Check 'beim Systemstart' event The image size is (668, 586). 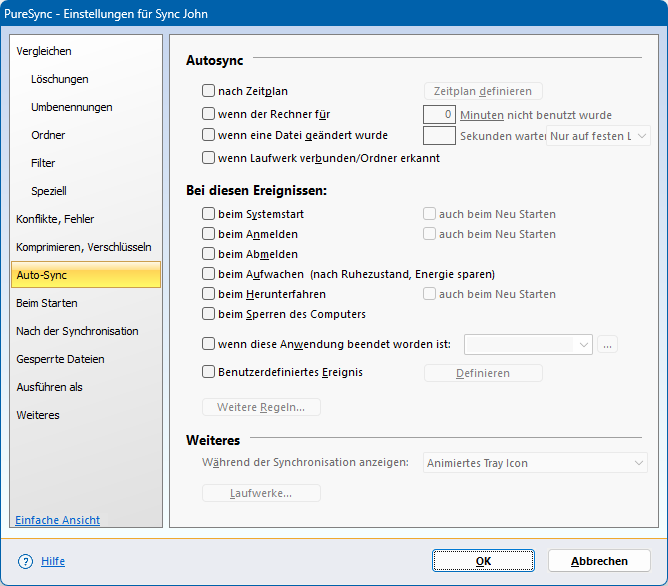208,213
